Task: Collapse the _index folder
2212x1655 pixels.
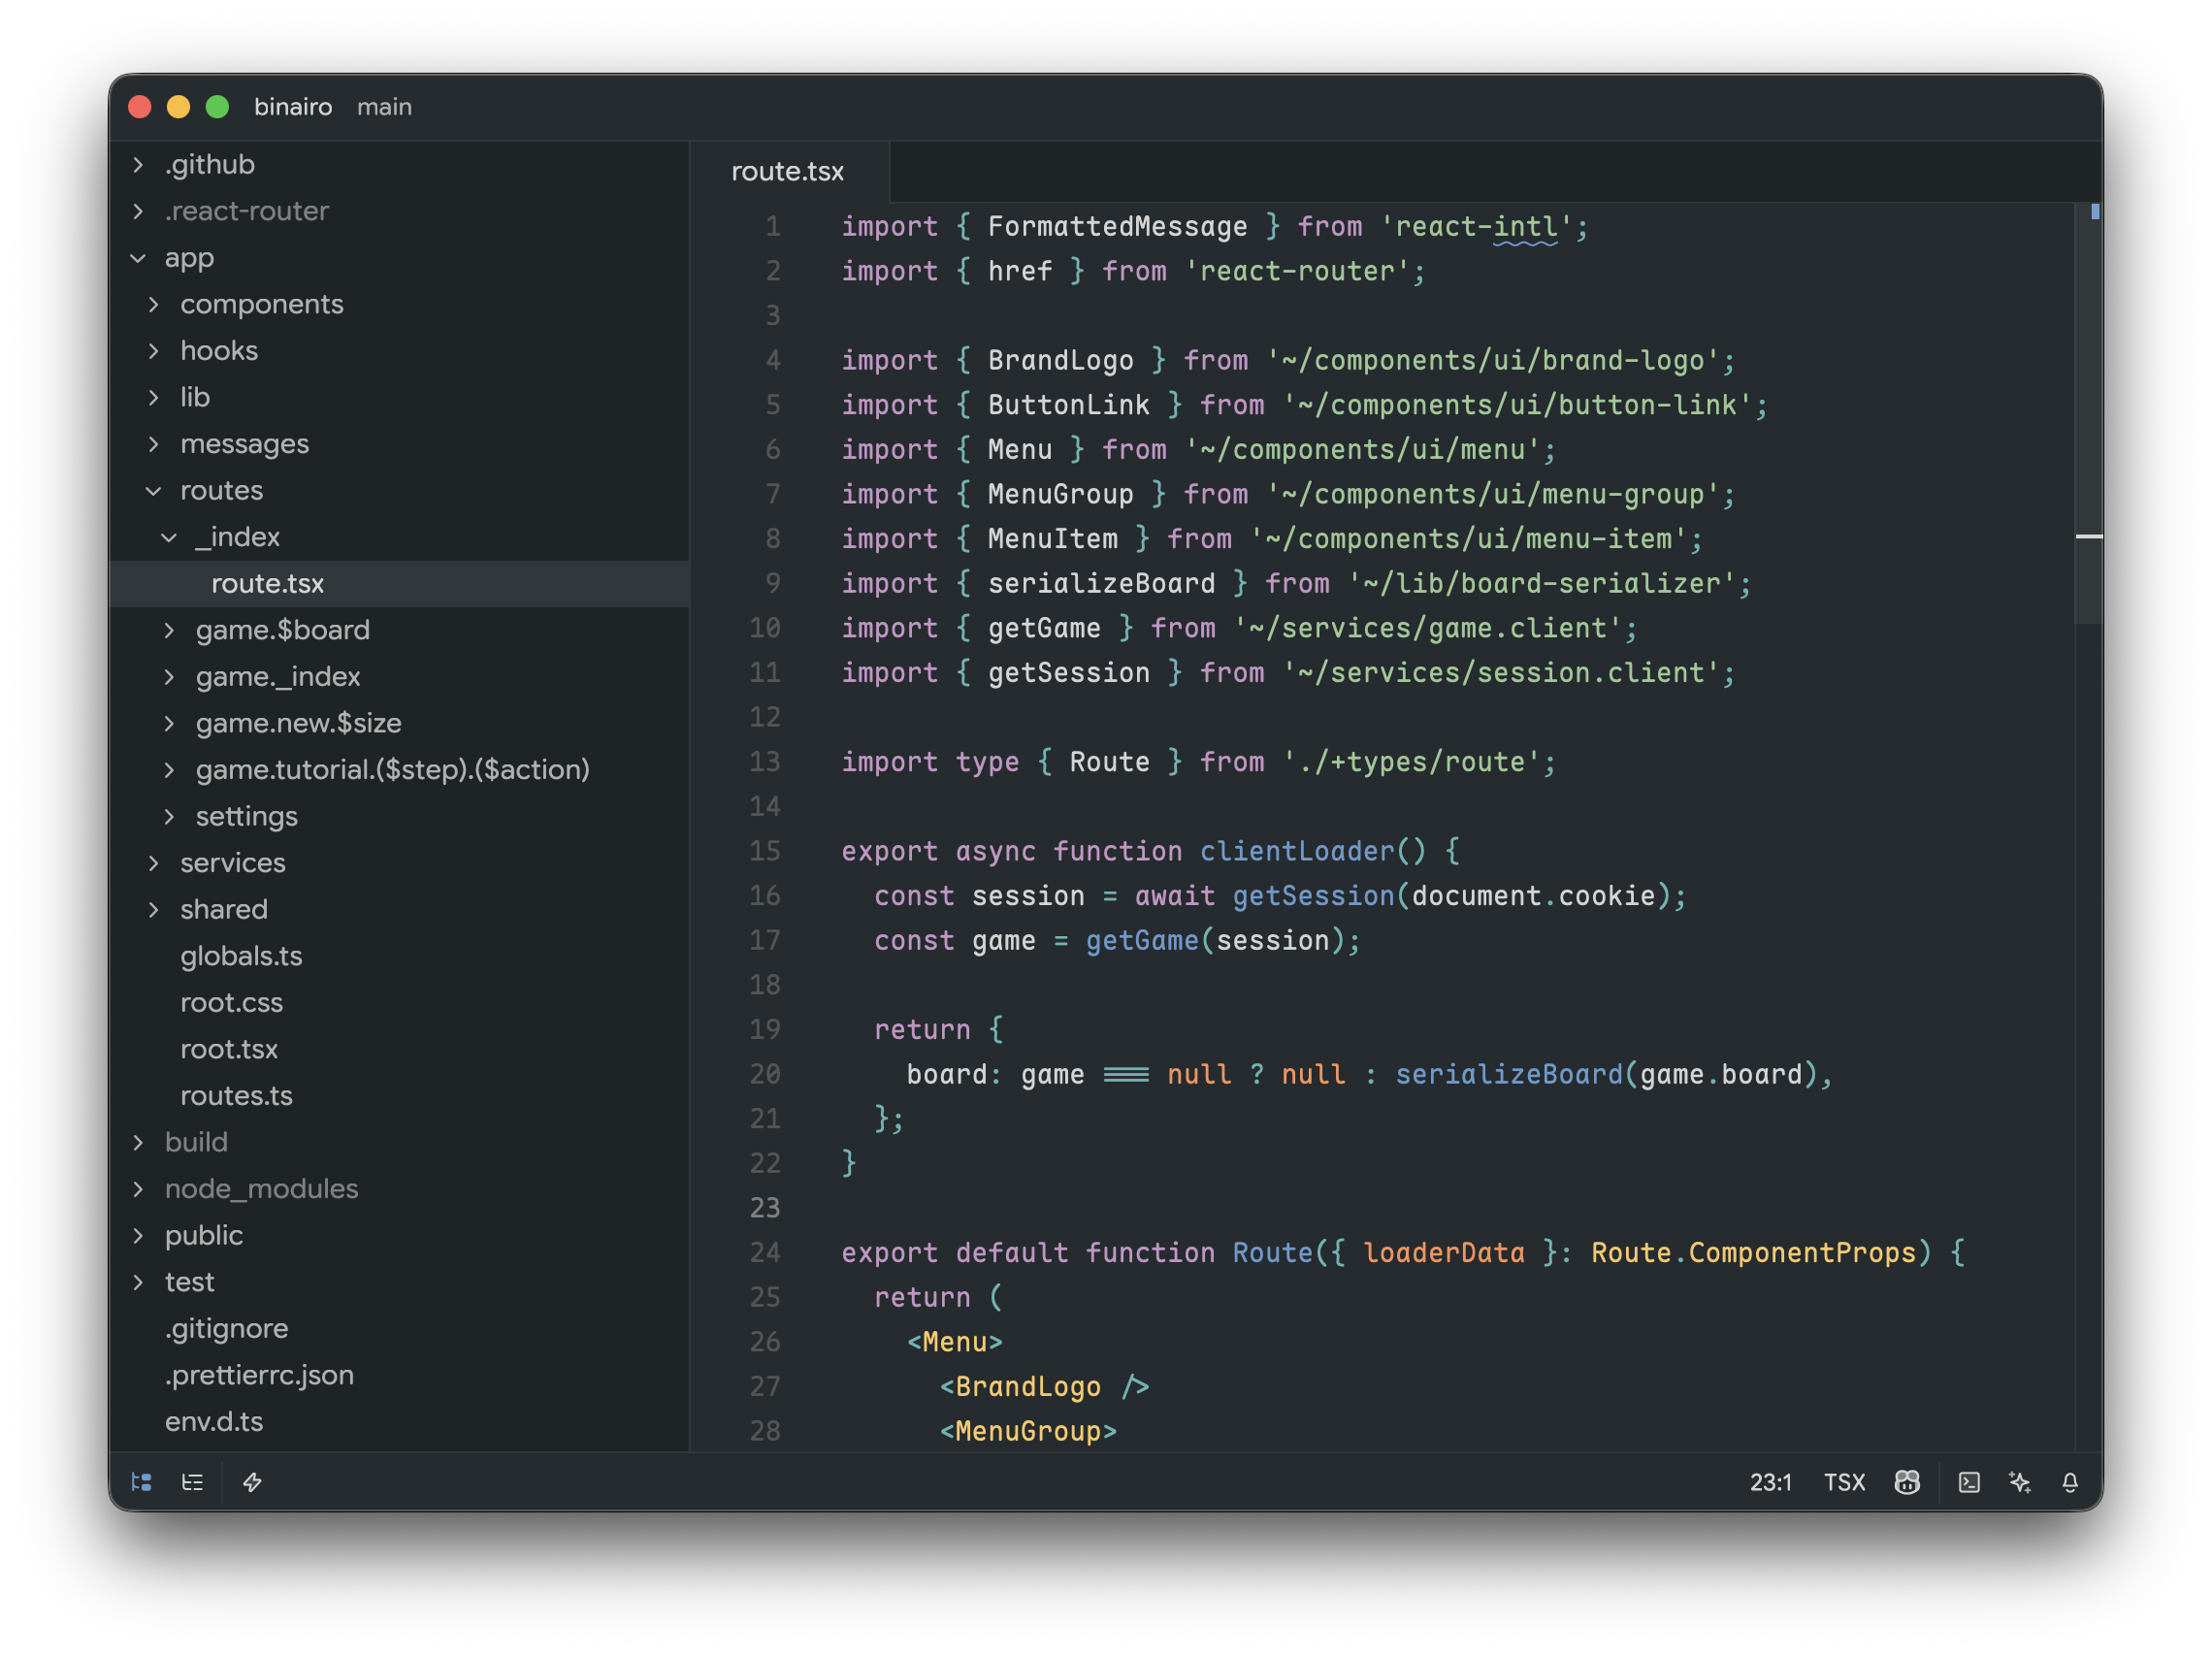Action: pos(400,537)
